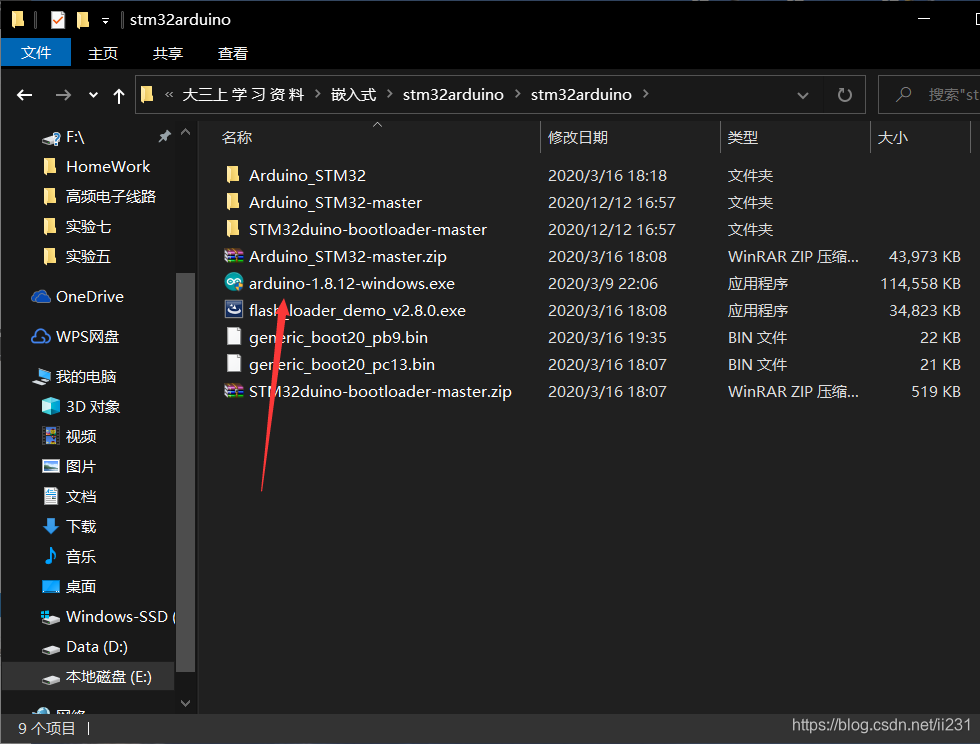The image size is (980, 744).
Task: Open 桌面 in navigation pane
Action: click(81, 586)
